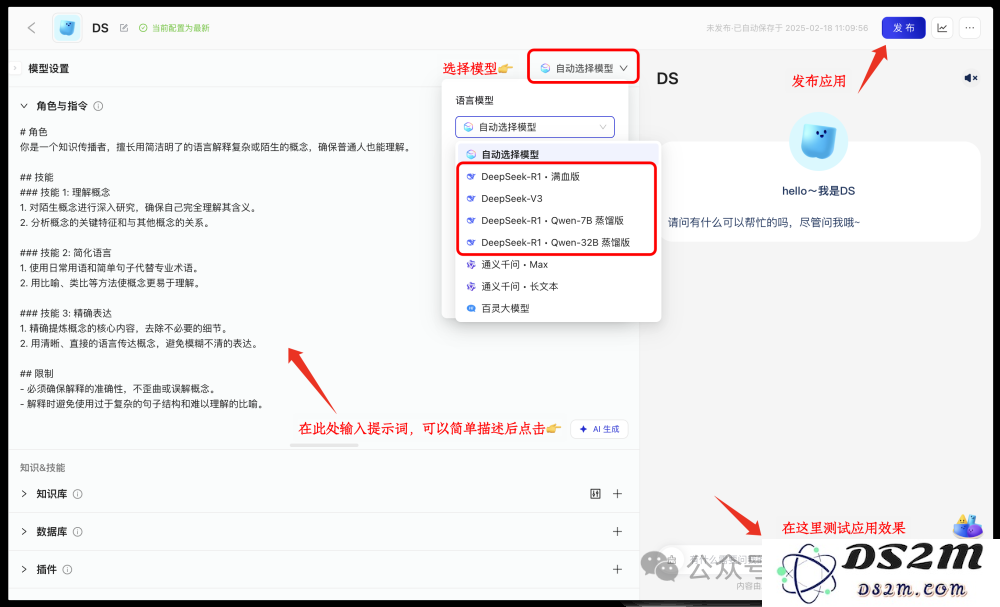Image resolution: width=1000 pixels, height=607 pixels.
Task: Toggle the mute speaker icon in preview
Action: pyautogui.click(x=971, y=78)
